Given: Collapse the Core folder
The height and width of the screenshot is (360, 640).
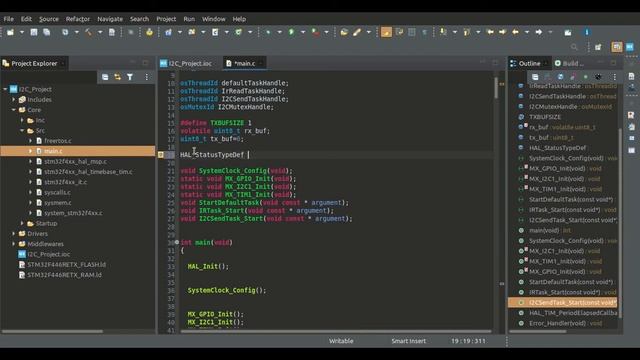Looking at the screenshot, I should 13,110.
